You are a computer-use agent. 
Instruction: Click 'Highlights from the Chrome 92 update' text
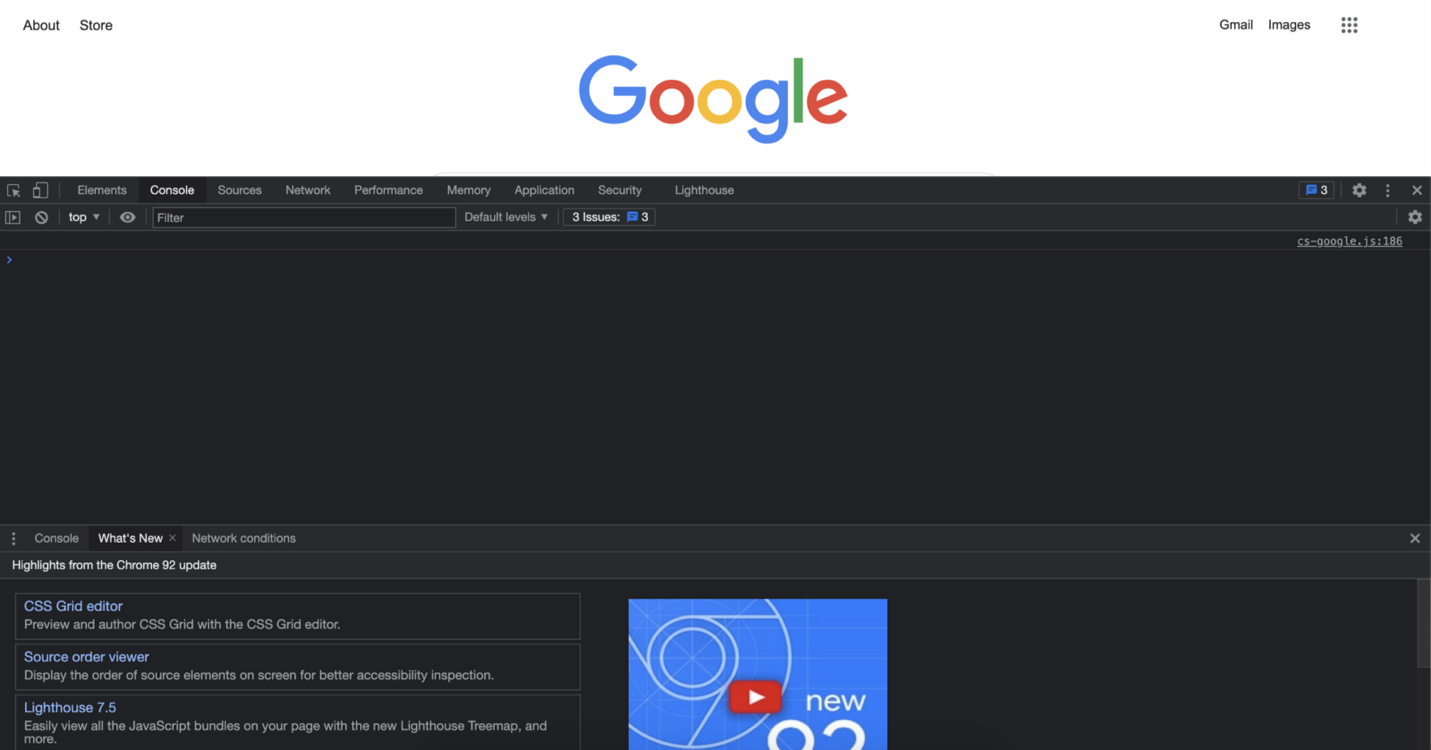point(114,565)
